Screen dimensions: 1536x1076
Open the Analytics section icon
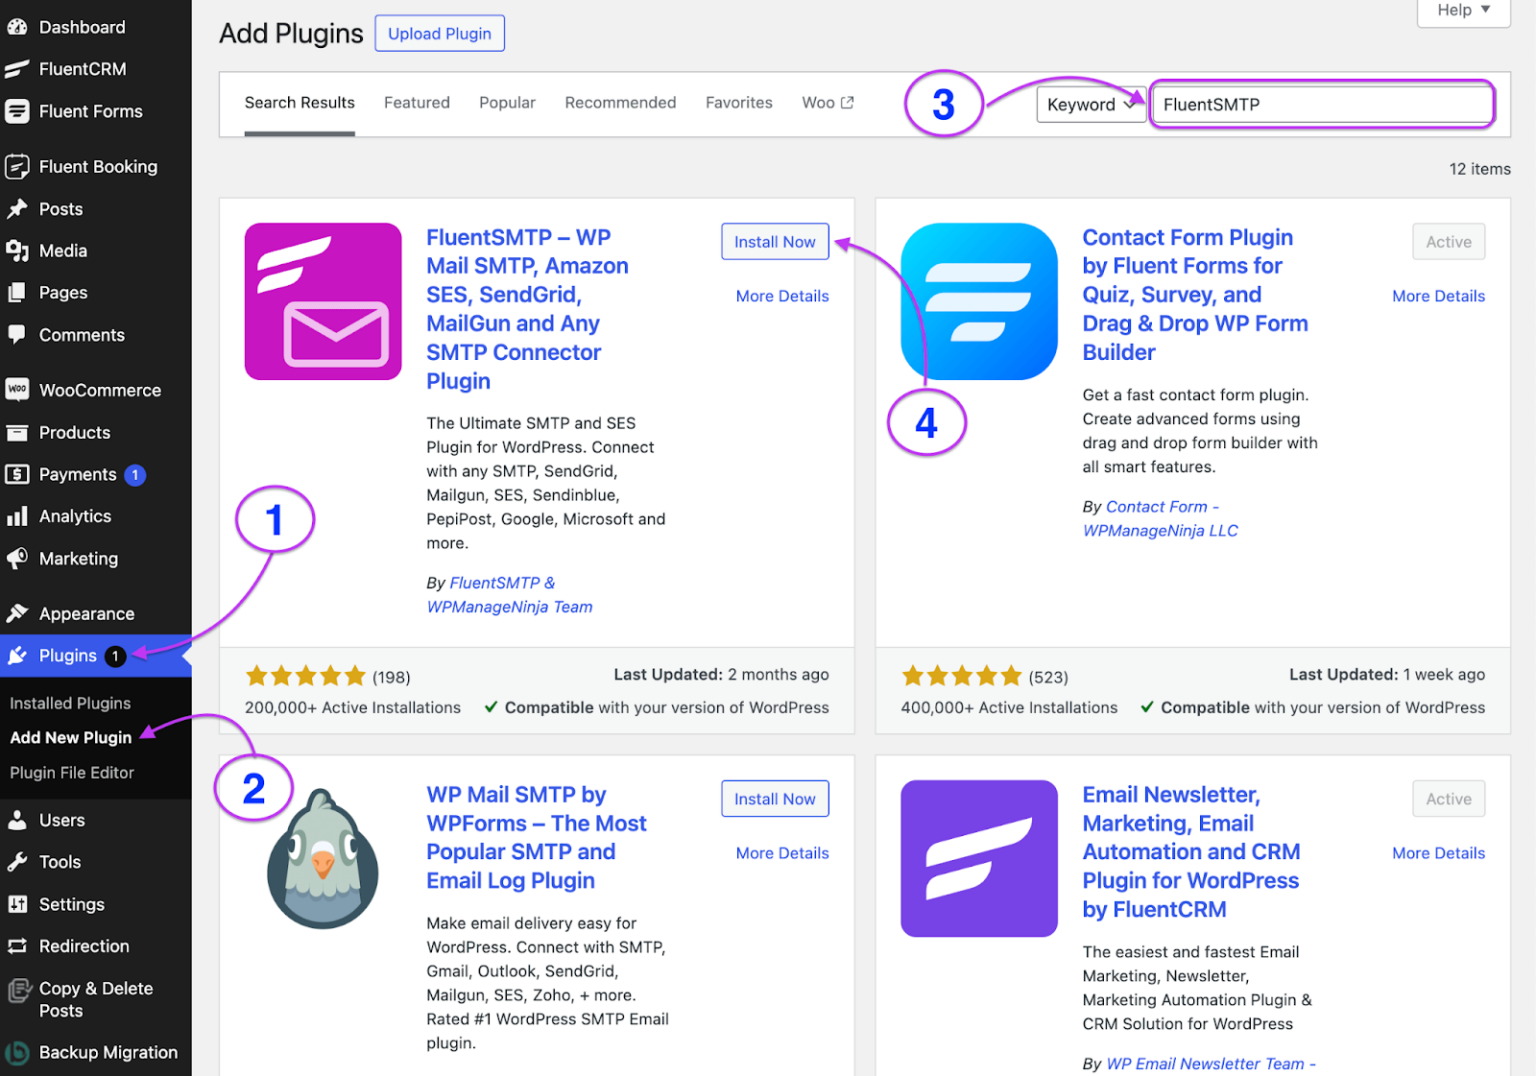click(19, 516)
